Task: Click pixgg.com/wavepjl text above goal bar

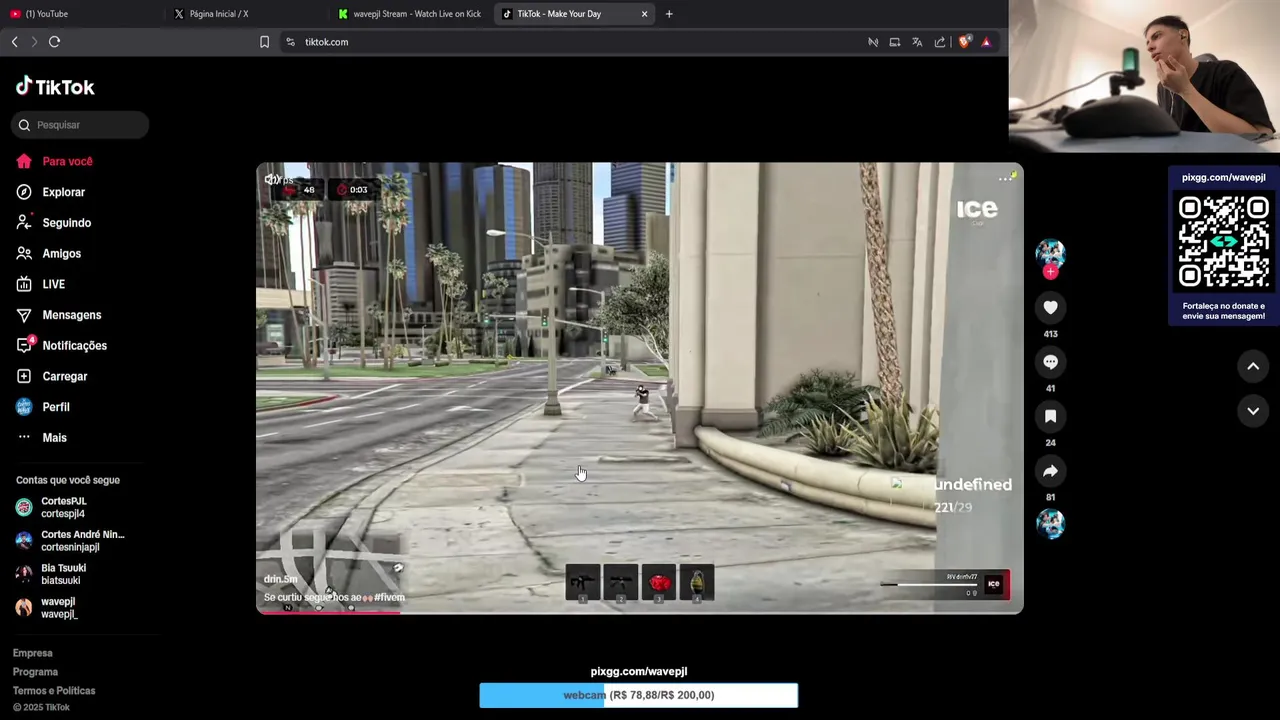Action: [639, 672]
